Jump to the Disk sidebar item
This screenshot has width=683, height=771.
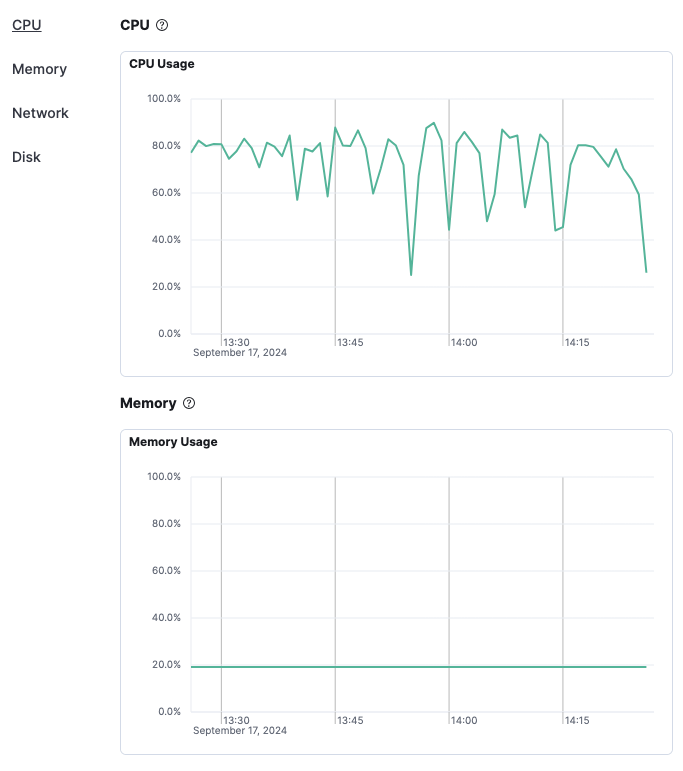[x=26, y=157]
